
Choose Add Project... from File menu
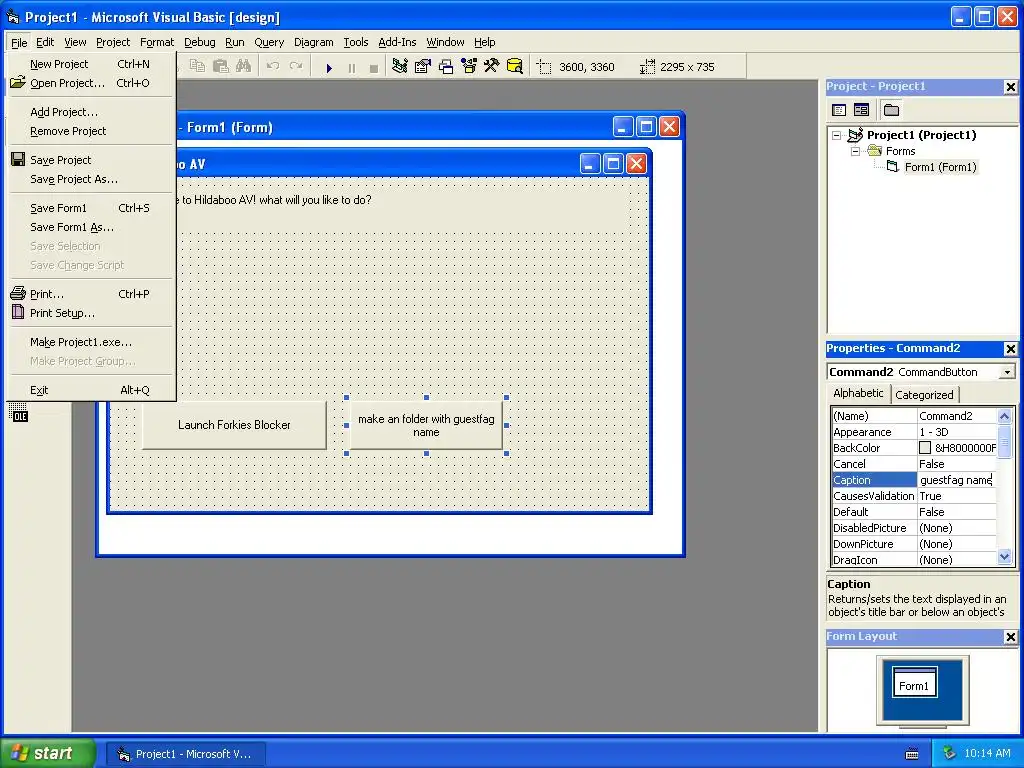90,112
